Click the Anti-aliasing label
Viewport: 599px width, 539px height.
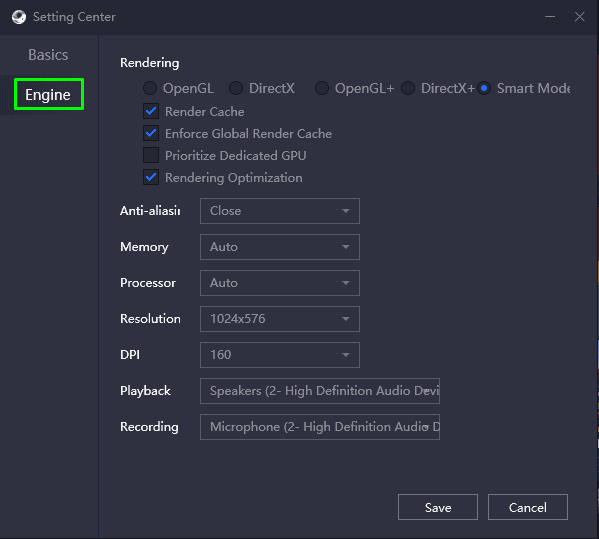(x=150, y=211)
